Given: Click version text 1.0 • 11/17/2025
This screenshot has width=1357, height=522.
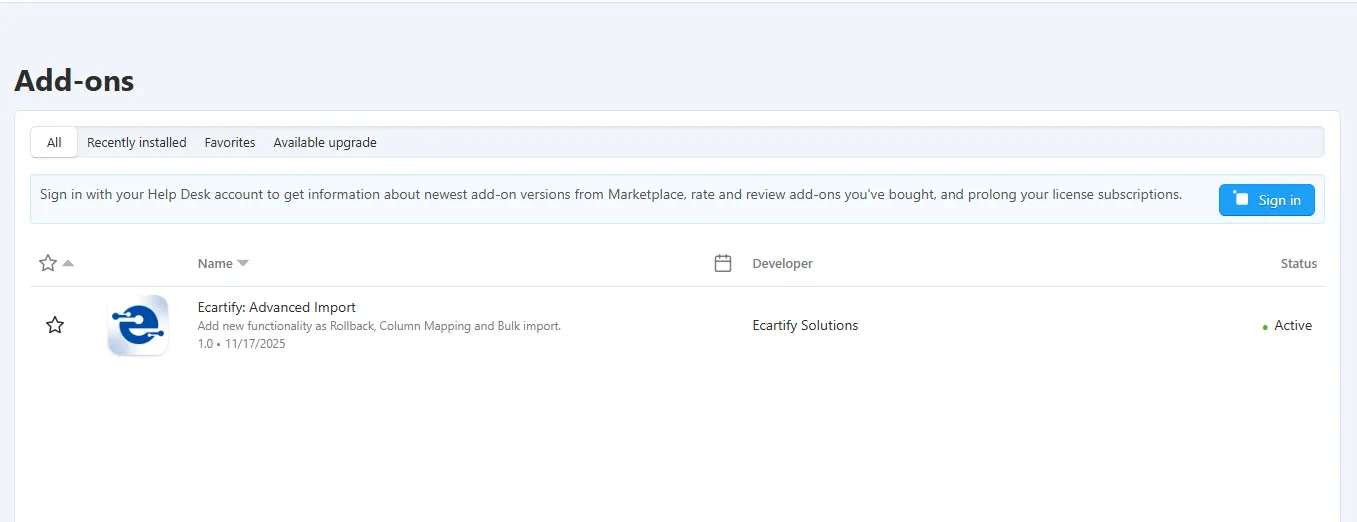Looking at the screenshot, I should pyautogui.click(x=241, y=344).
